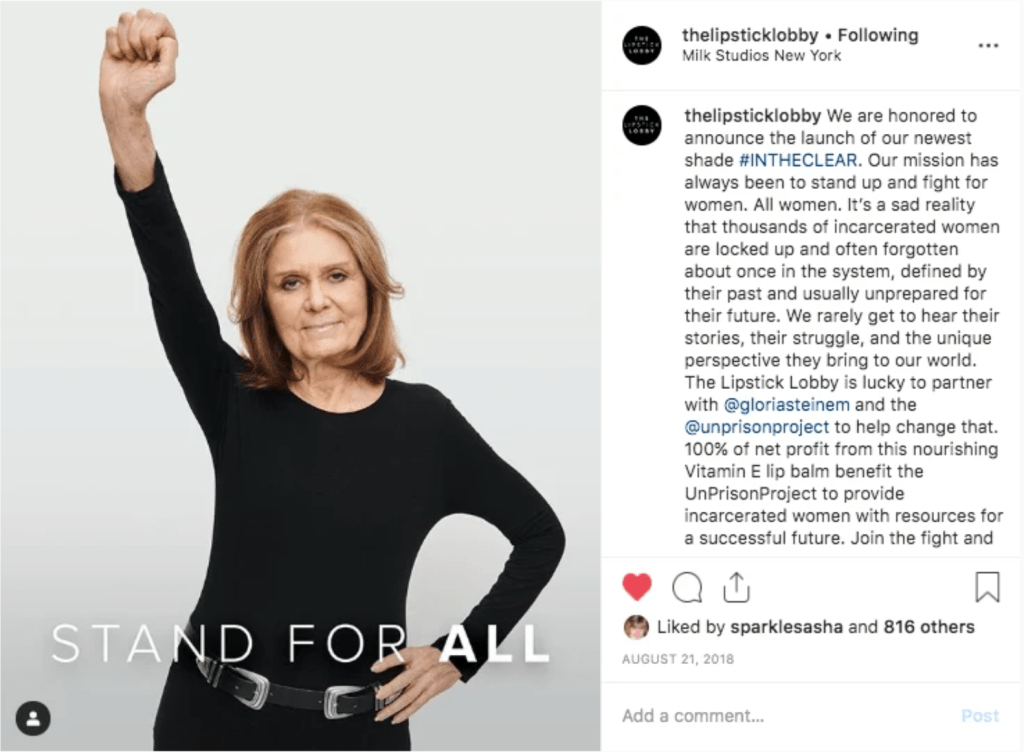Visit the @unprisonproject profile mention
The width and height of the screenshot is (1024, 752).
tap(757, 427)
